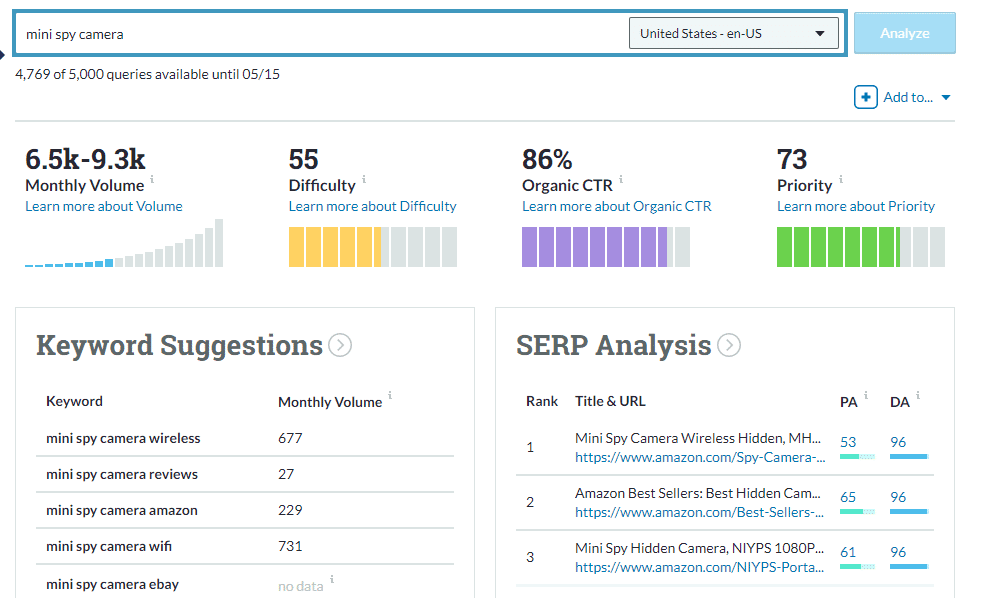Click info icon next to Priority score
Screen dimensions: 998x598
[841, 180]
